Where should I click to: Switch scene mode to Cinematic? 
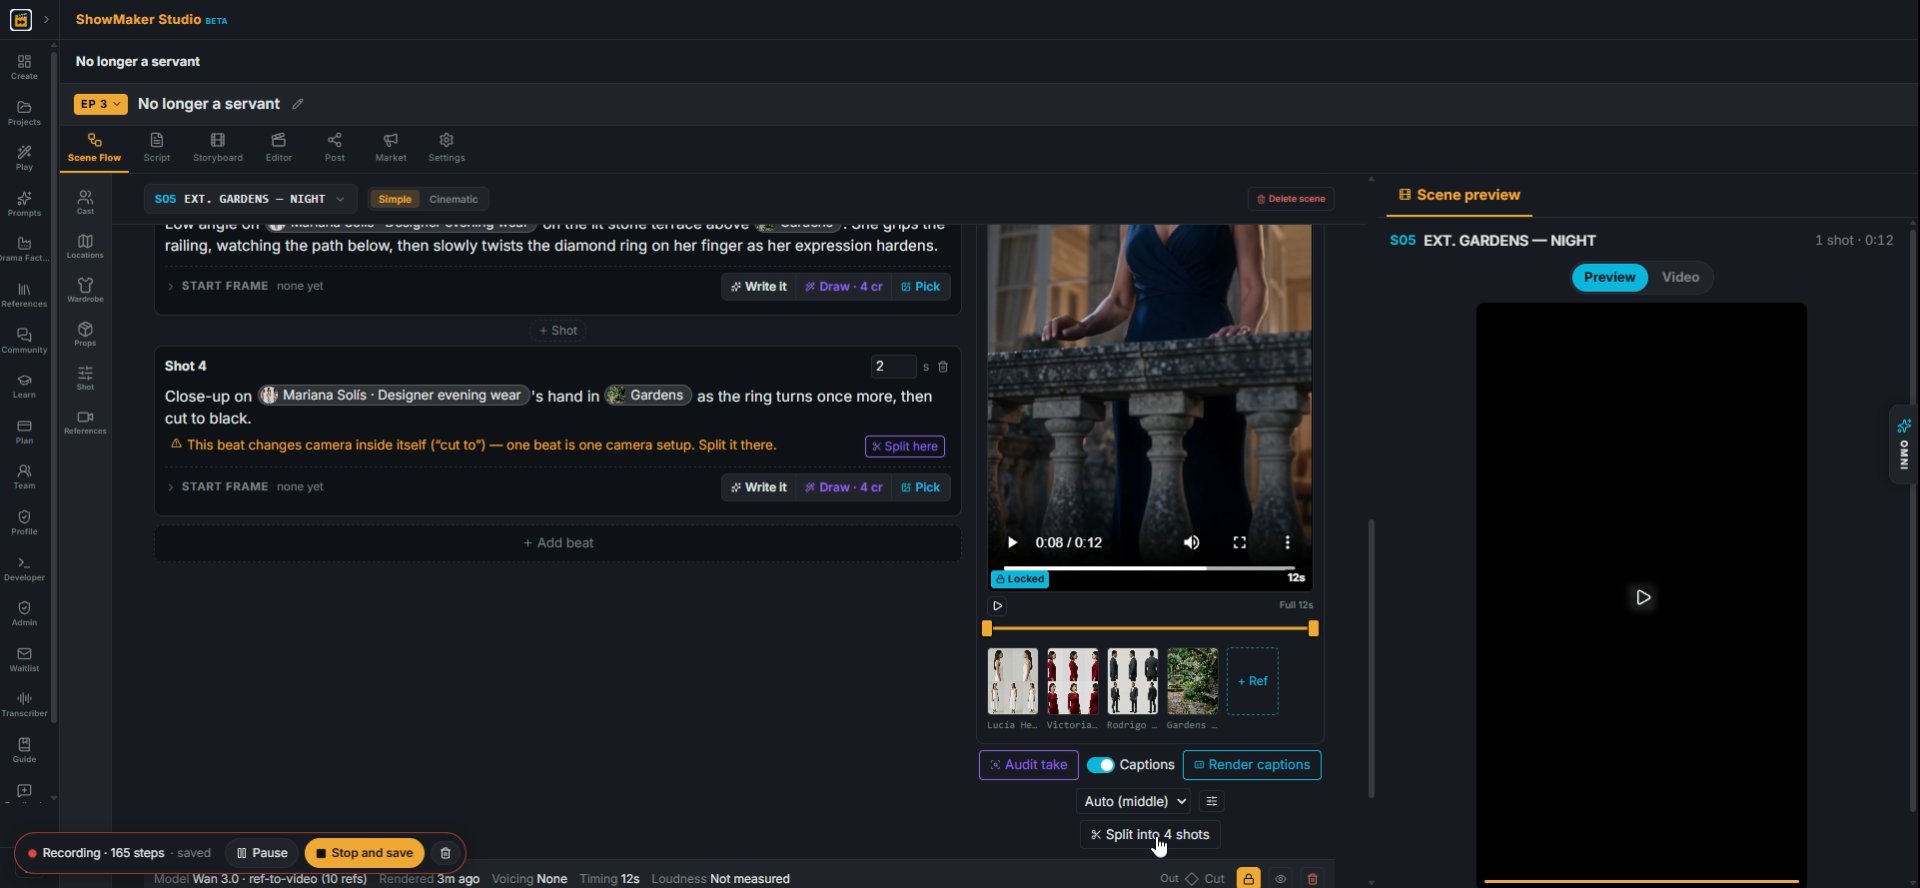pos(453,199)
